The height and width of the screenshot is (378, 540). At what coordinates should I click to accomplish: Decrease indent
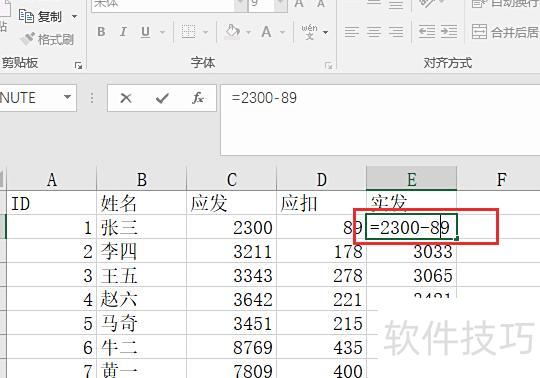point(427,32)
